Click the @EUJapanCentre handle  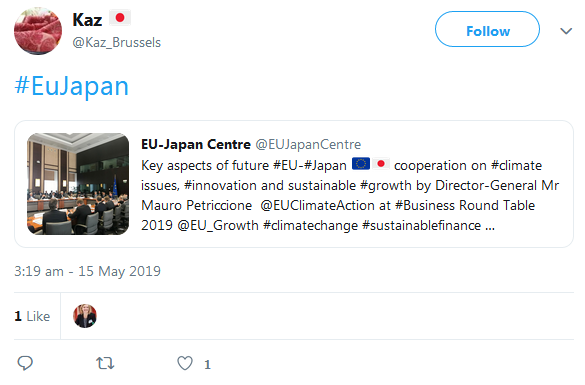click(x=308, y=144)
